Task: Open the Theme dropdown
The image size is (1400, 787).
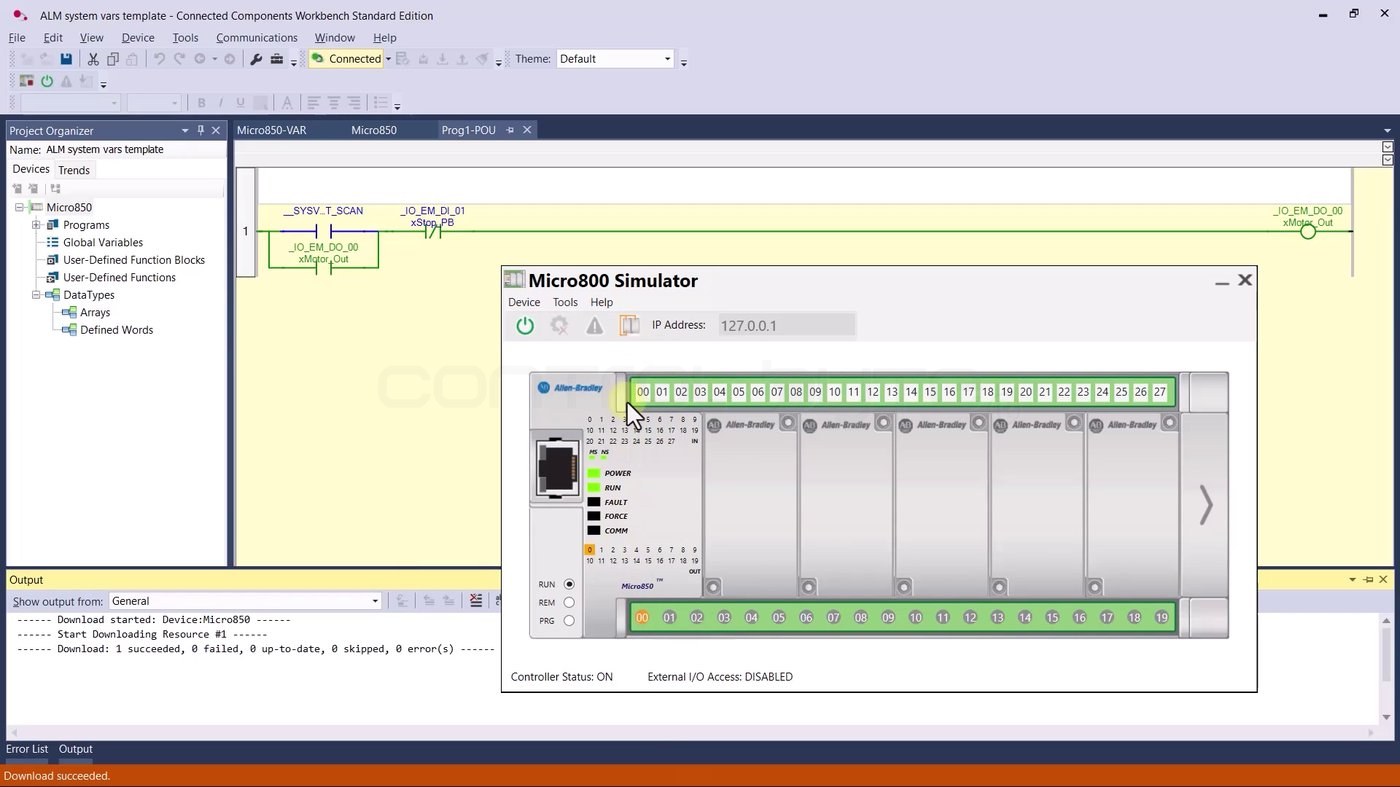Action: 667,59
